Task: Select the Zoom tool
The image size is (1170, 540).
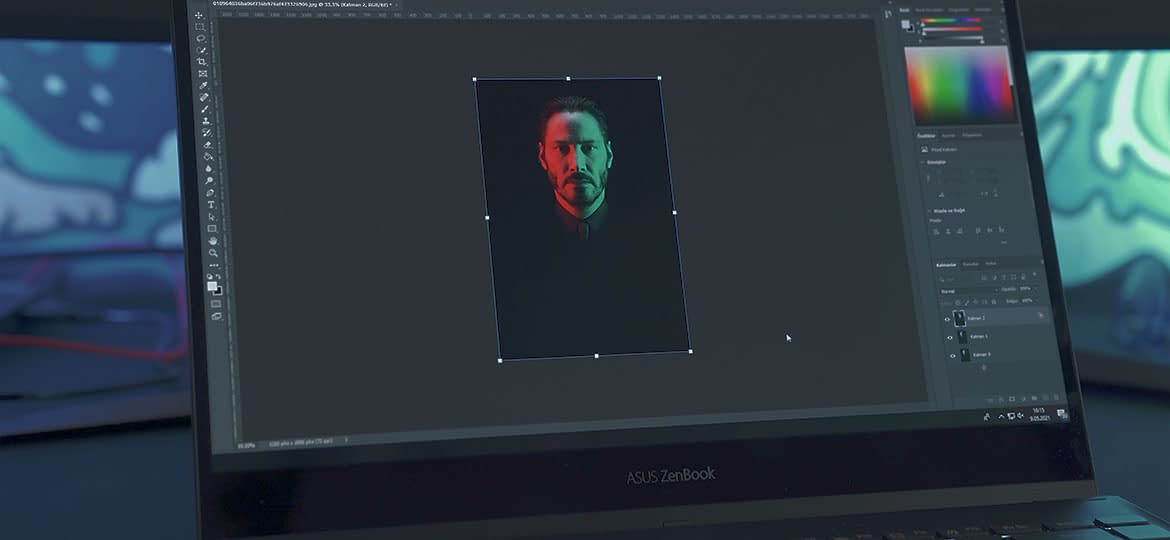Action: pyautogui.click(x=214, y=253)
